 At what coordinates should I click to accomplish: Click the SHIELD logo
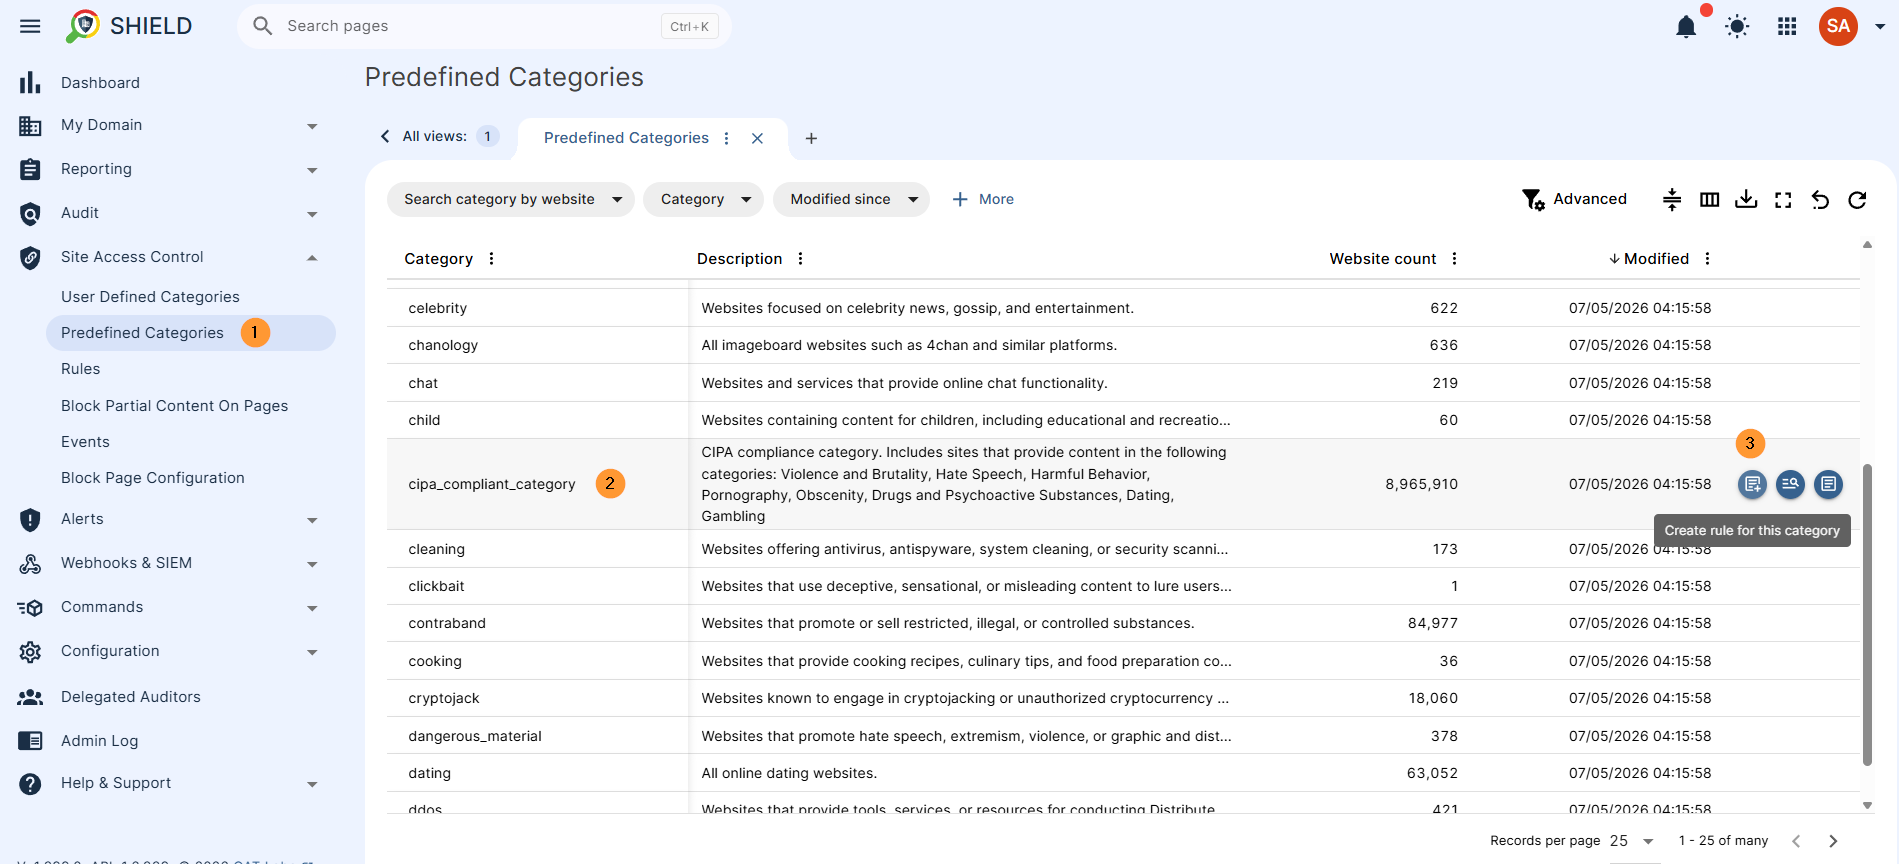[129, 26]
